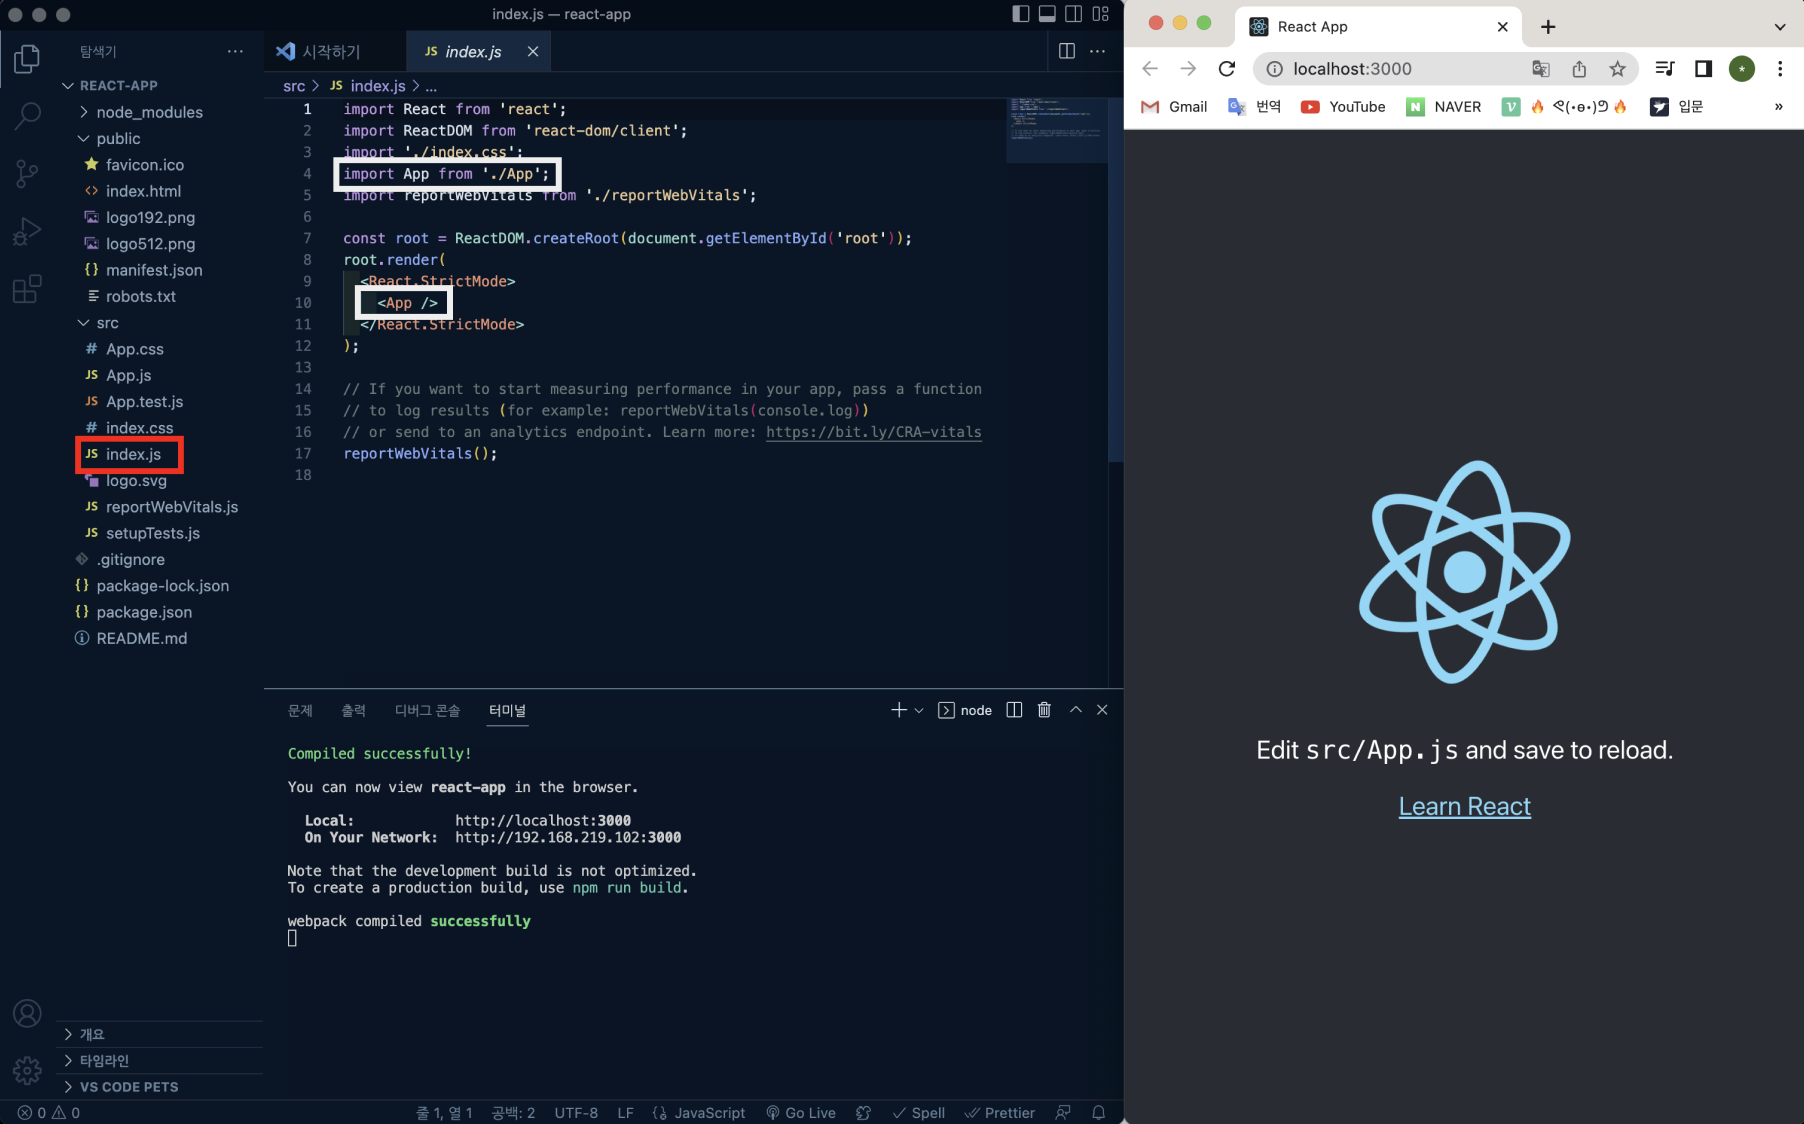Collapse the src folder

click(160, 323)
